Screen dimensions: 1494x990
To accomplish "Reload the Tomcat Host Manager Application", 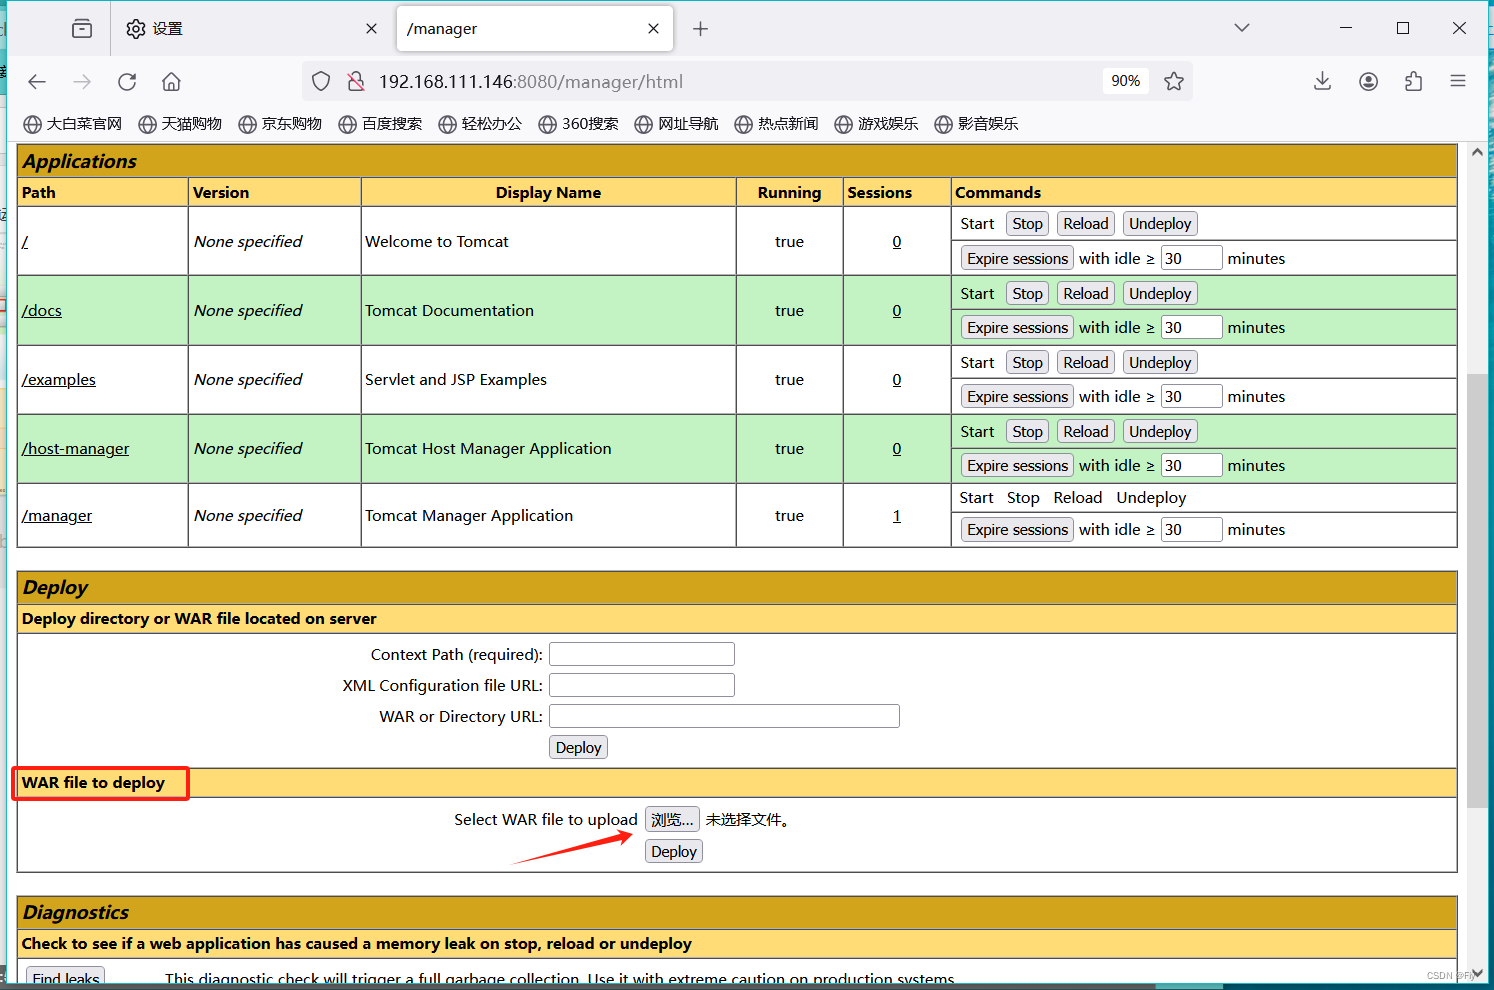I will click(x=1085, y=432).
